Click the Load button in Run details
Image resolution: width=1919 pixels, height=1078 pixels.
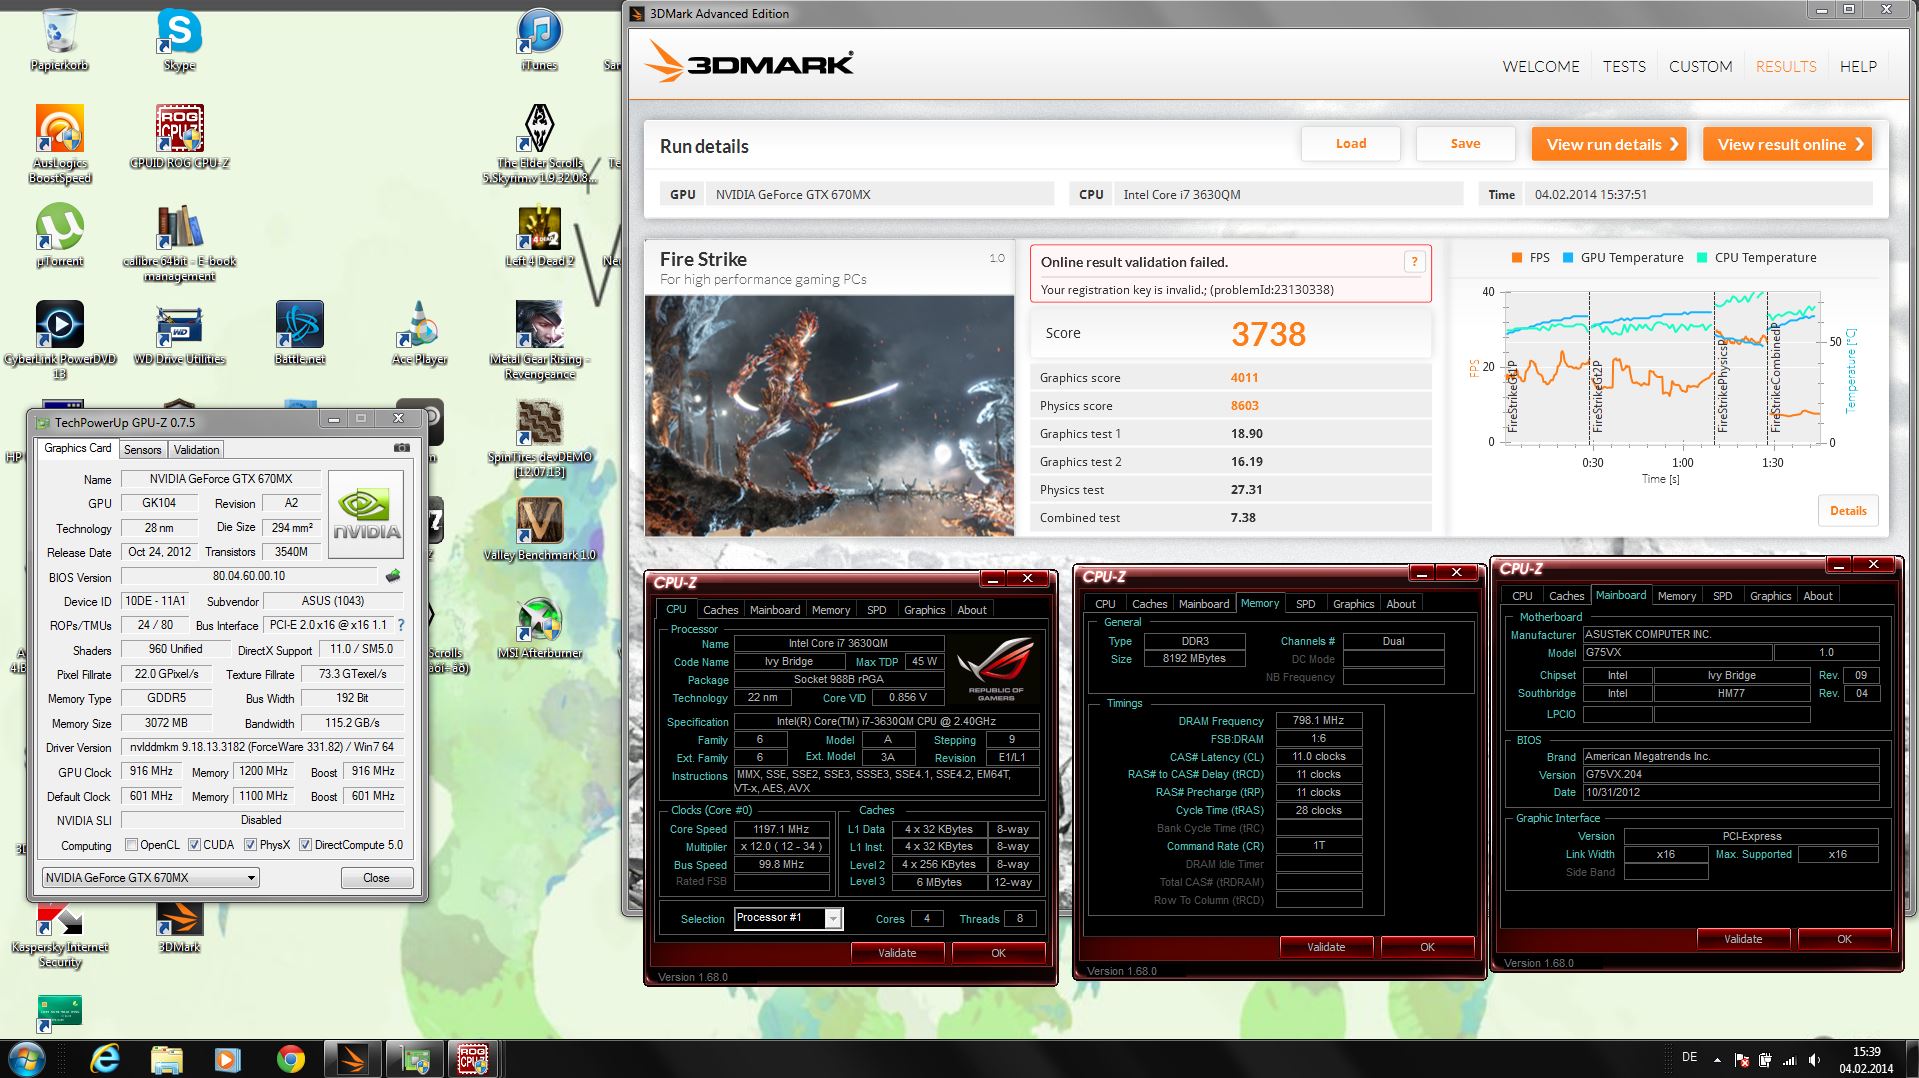[x=1350, y=144]
